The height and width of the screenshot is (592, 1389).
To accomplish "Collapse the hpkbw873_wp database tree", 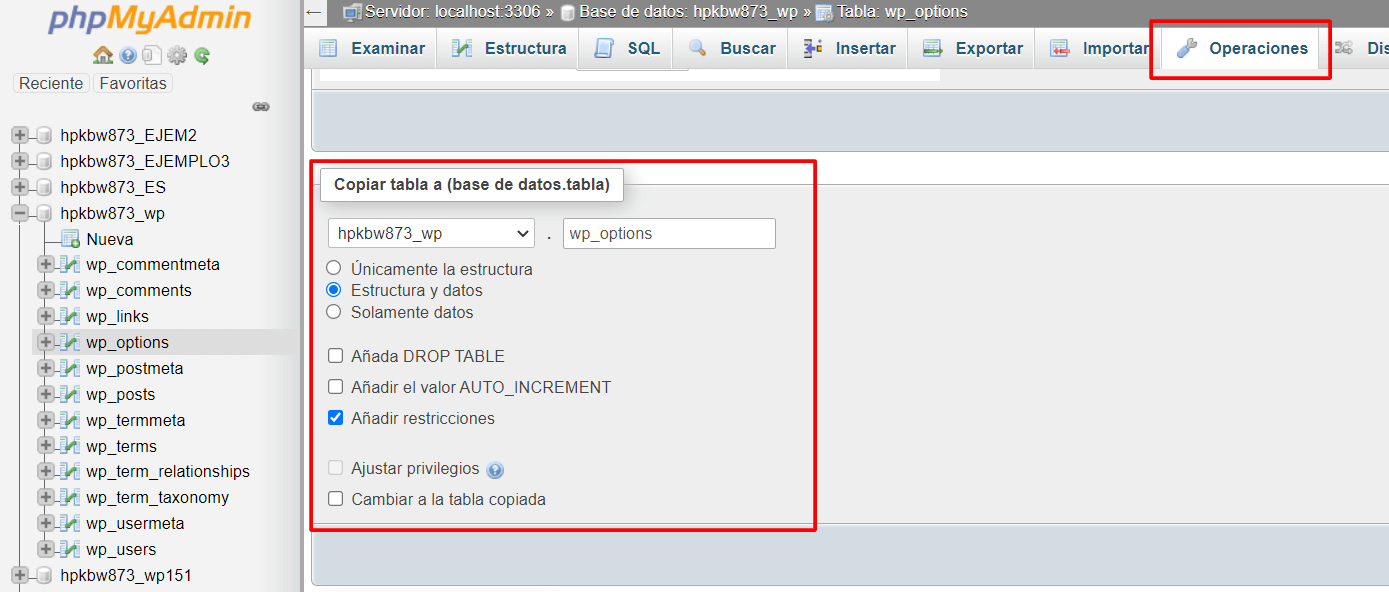I will pyautogui.click(x=21, y=213).
